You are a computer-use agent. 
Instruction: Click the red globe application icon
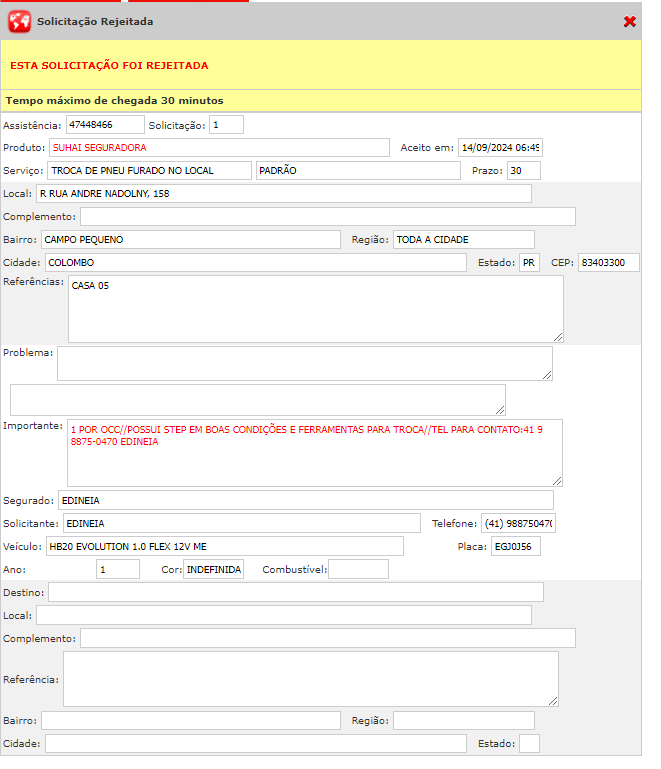pyautogui.click(x=19, y=22)
